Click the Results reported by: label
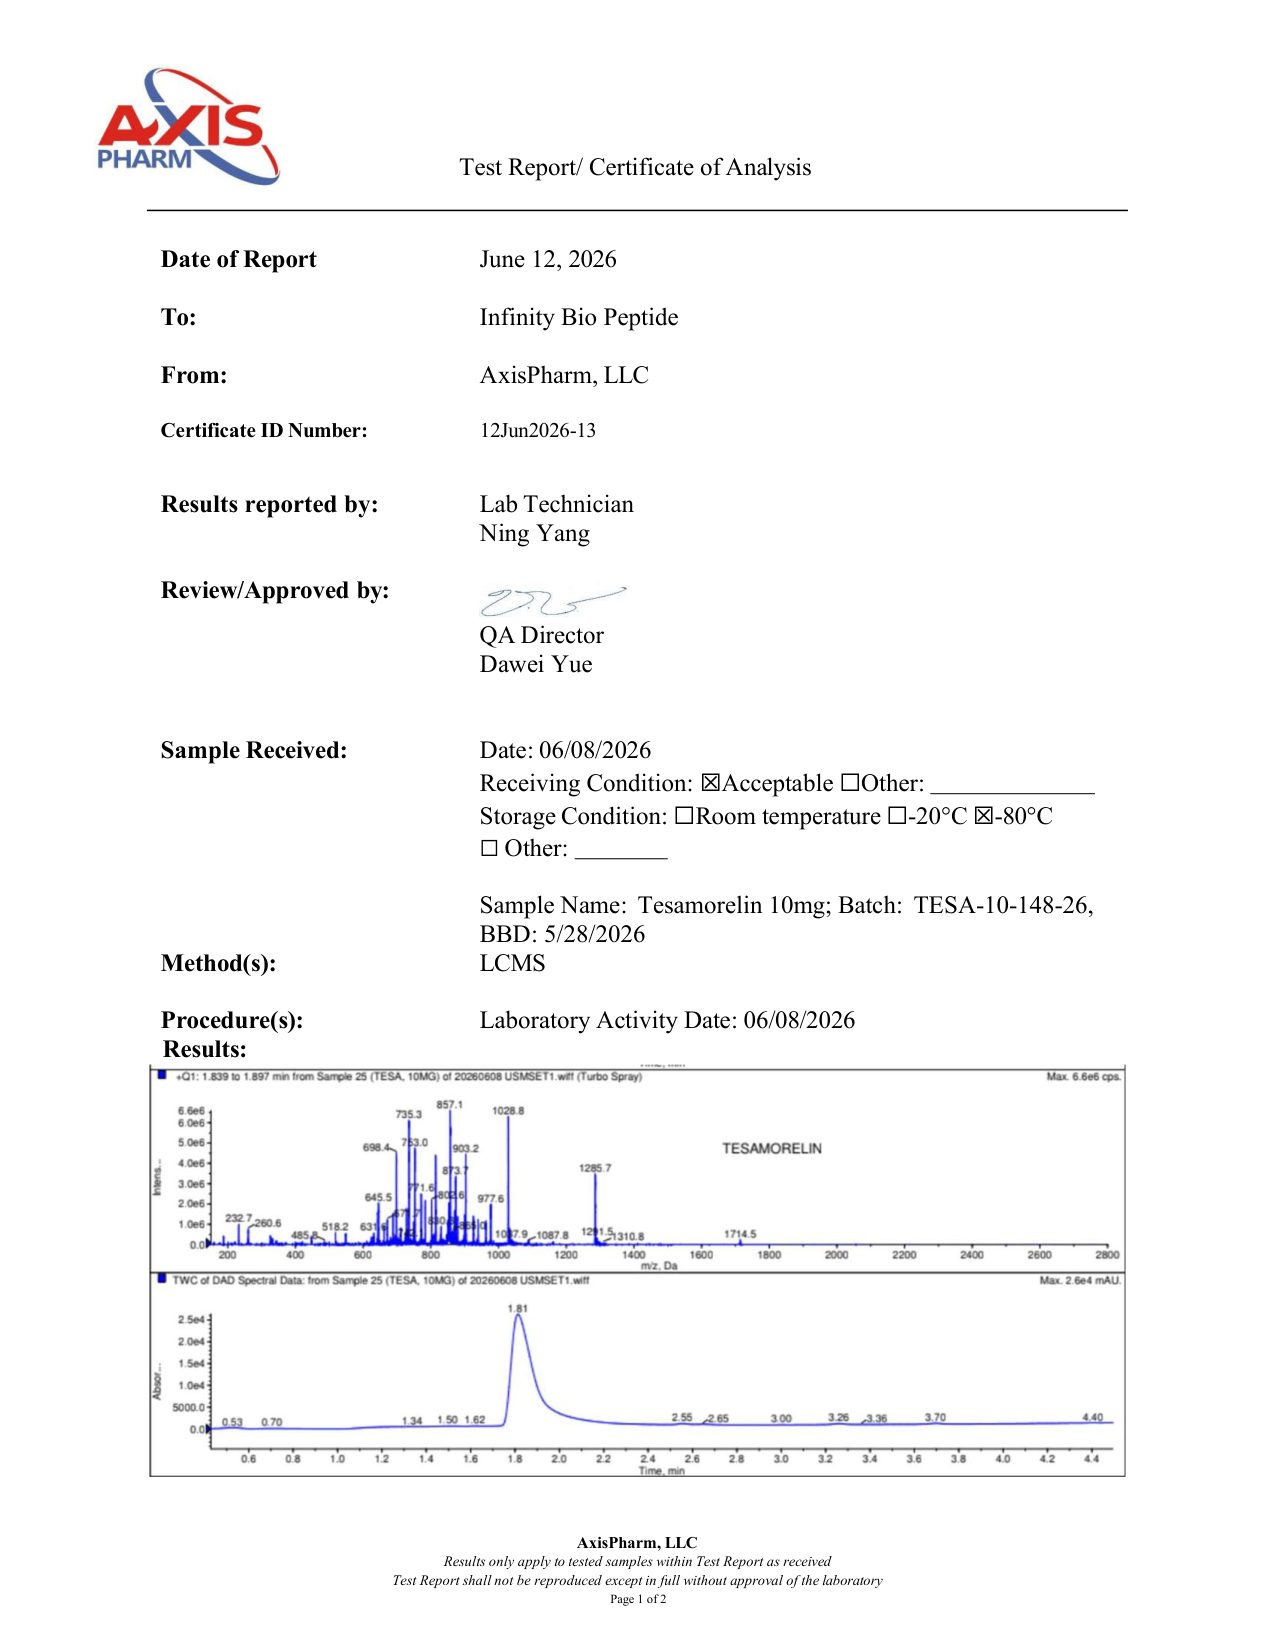This screenshot has width=1275, height=1650. coord(270,504)
